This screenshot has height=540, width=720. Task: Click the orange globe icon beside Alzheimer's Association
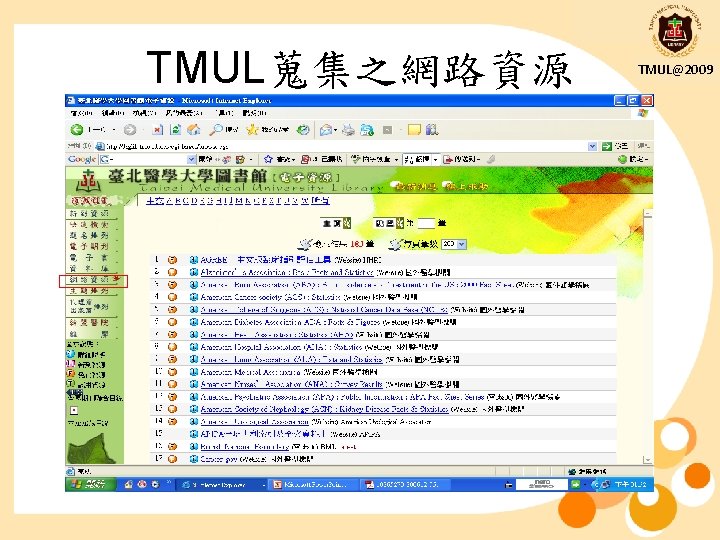(173, 272)
